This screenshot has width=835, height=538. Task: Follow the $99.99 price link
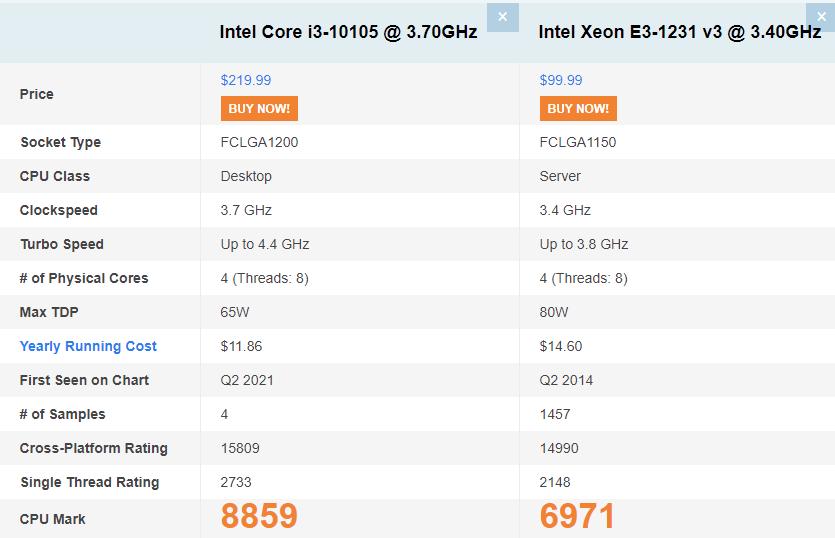(x=561, y=80)
